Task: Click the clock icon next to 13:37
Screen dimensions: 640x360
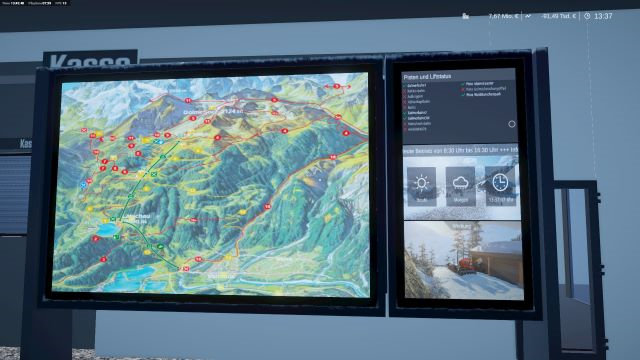Action: click(x=587, y=16)
